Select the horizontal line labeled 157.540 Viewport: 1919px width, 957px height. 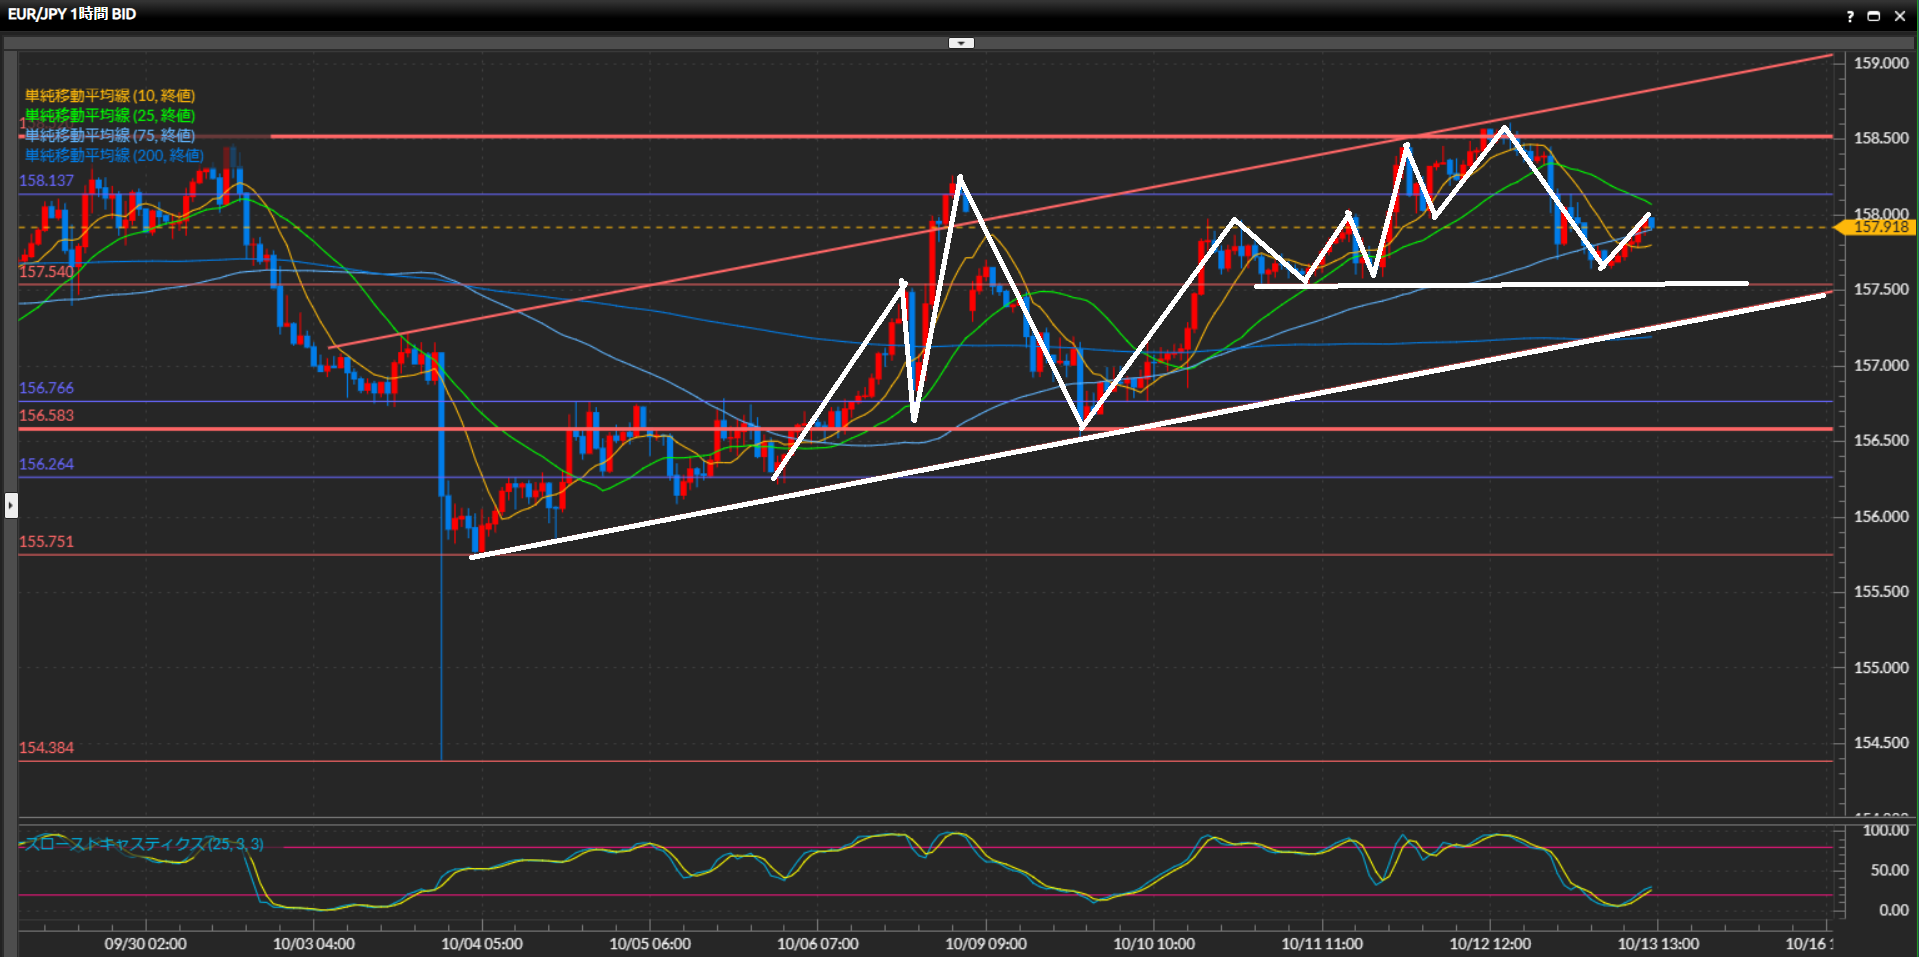[47, 272]
